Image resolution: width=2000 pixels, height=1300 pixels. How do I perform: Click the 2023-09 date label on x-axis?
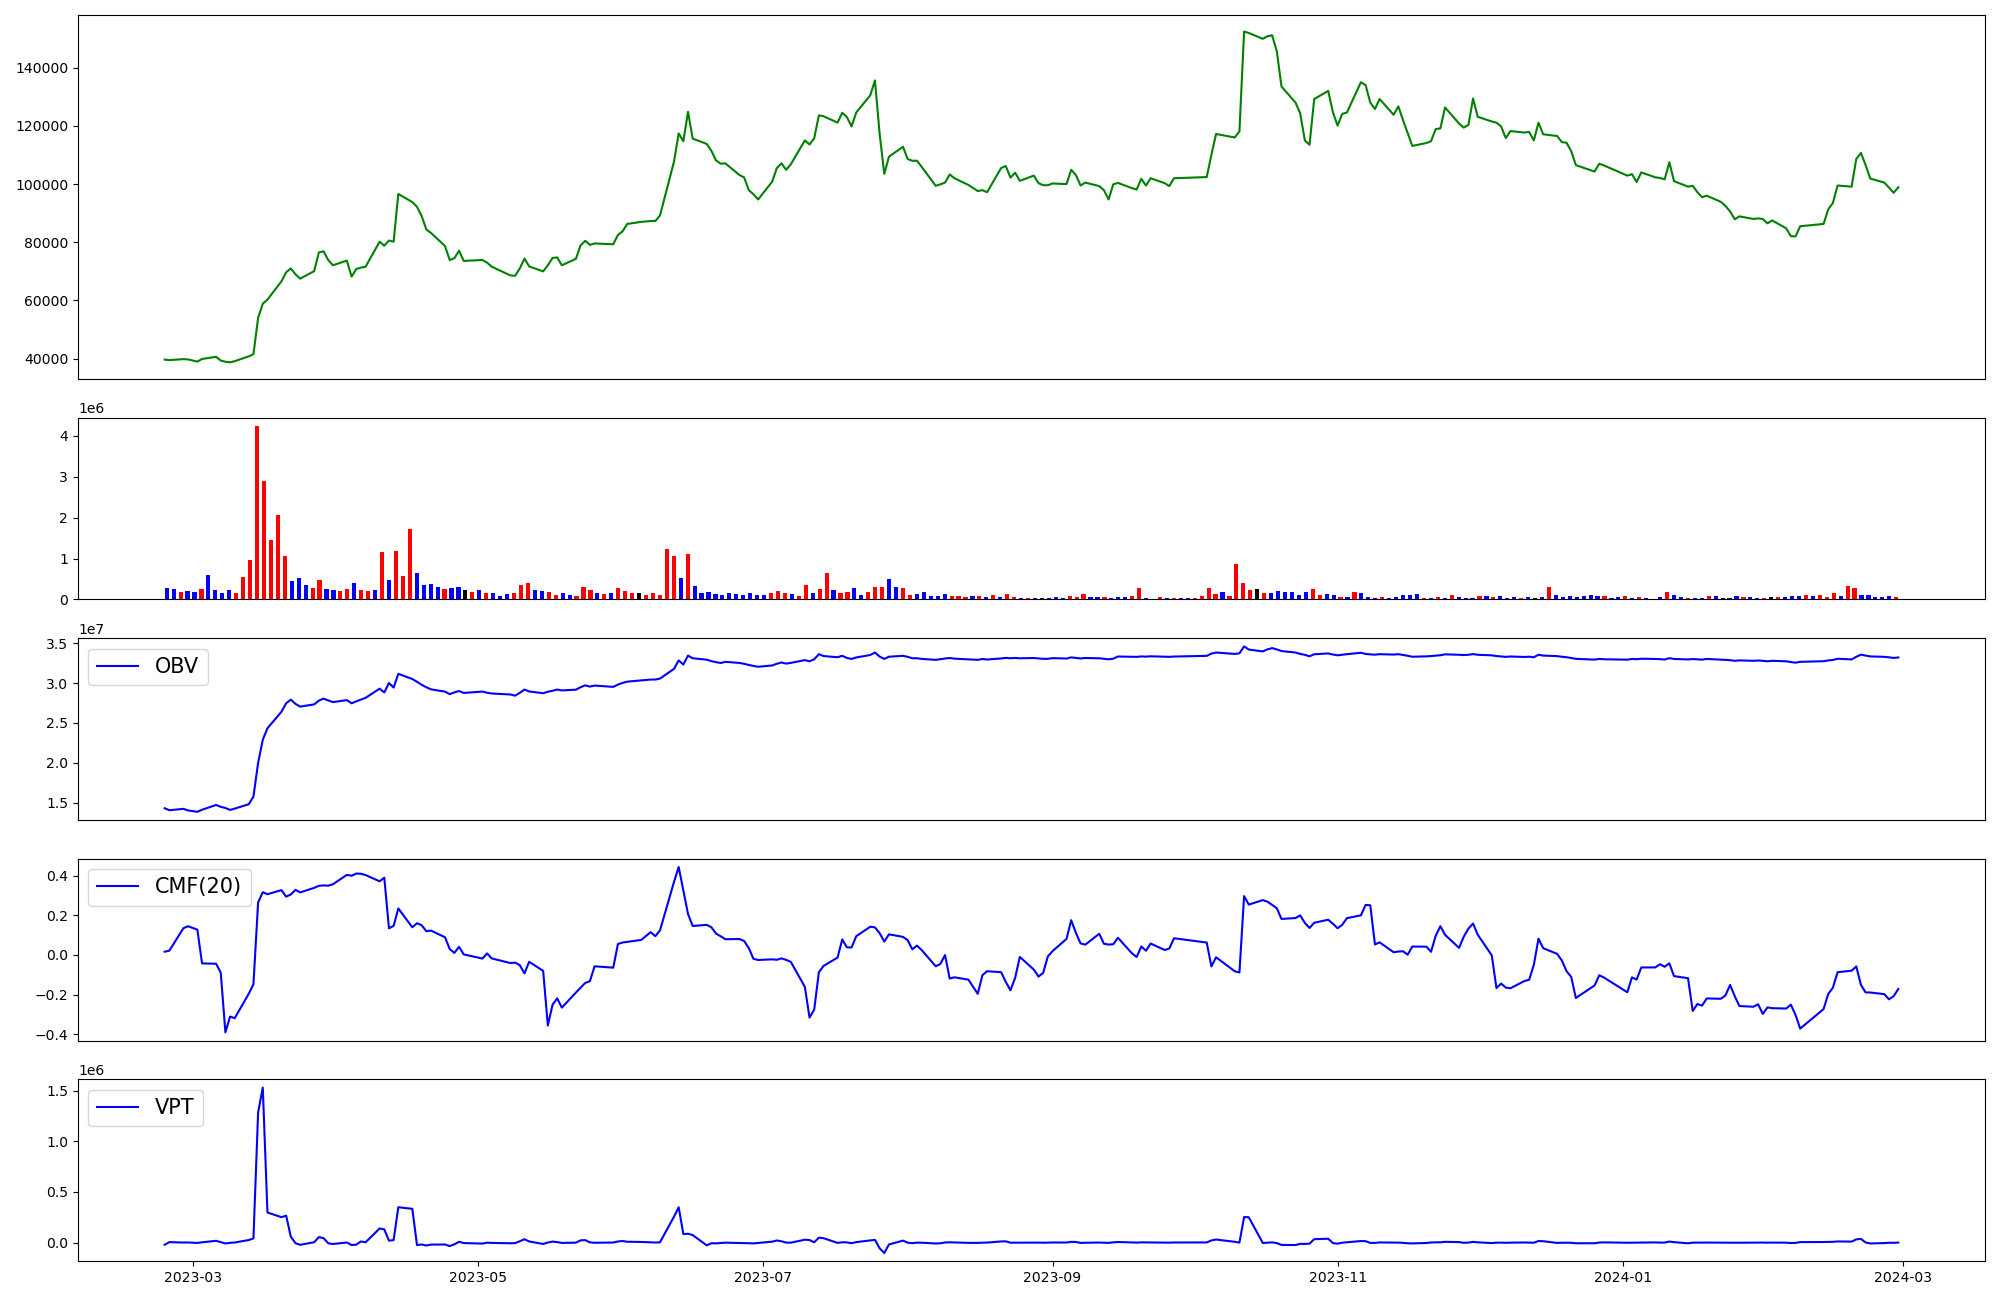point(1053,1277)
